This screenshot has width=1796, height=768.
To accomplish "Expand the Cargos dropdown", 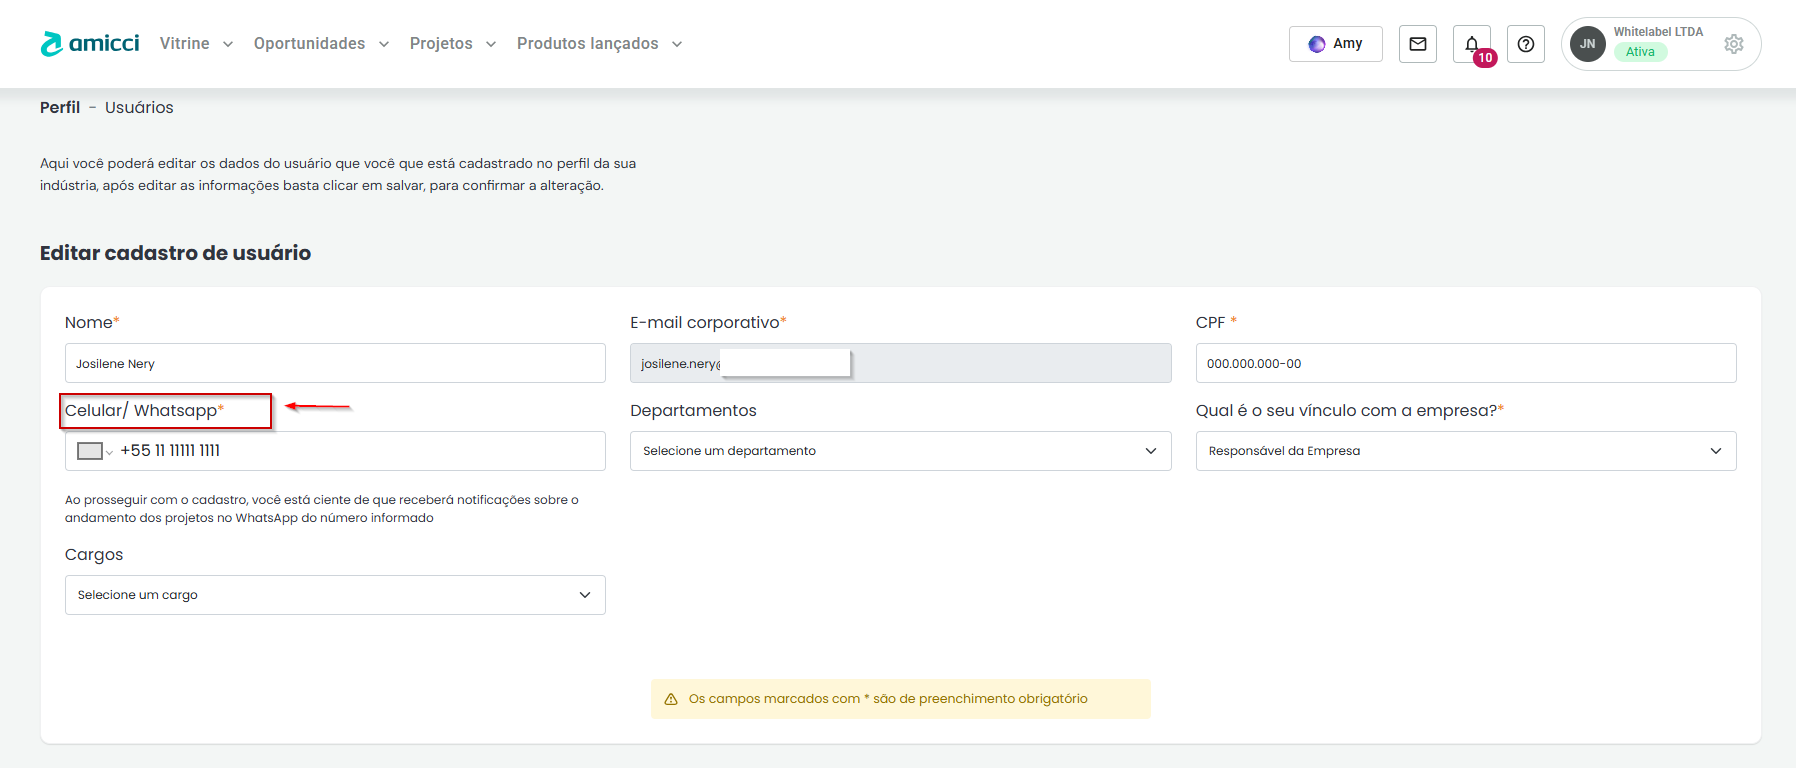I will 335,595.
